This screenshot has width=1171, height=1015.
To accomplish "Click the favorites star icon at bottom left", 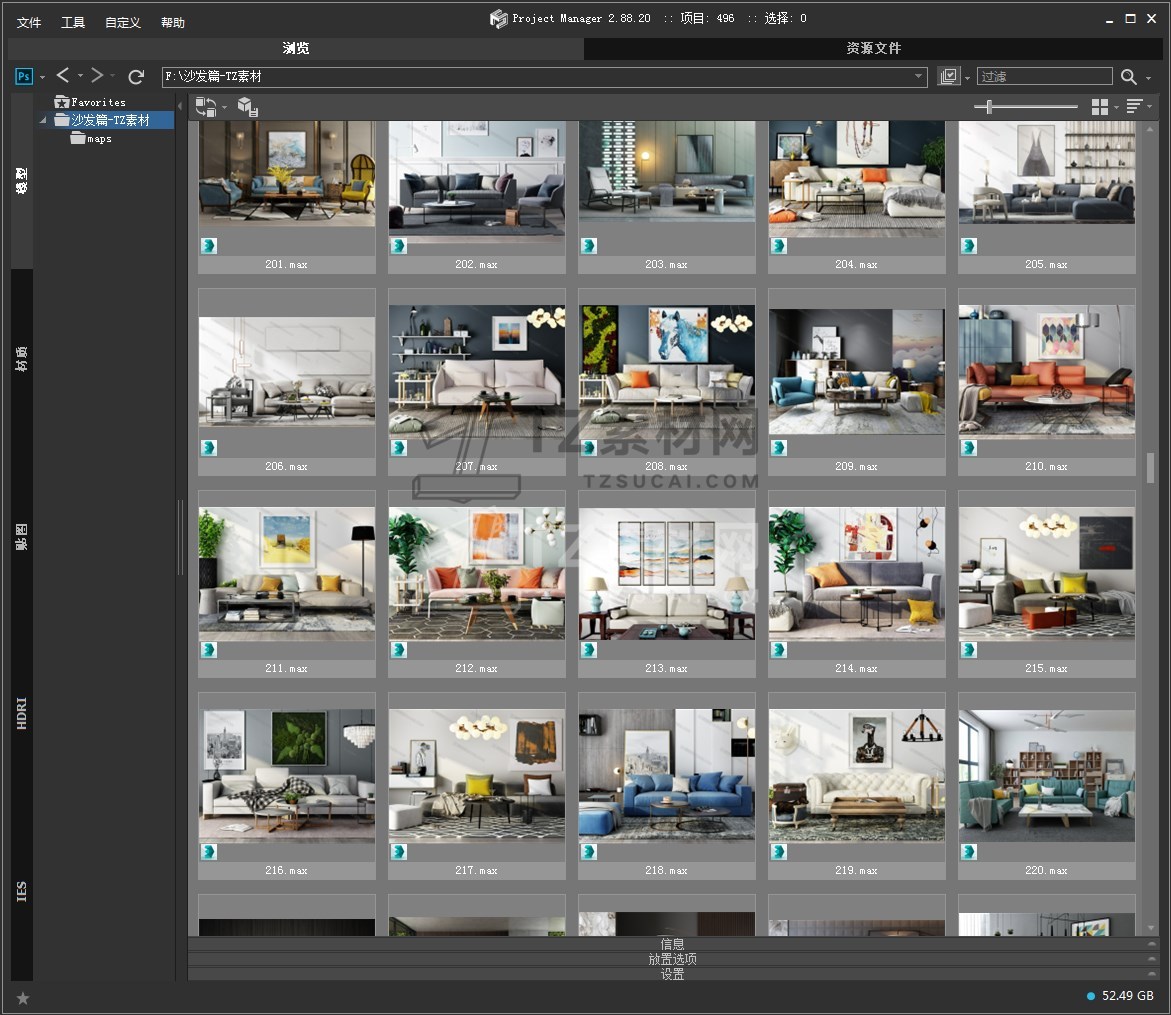I will click(x=23, y=998).
